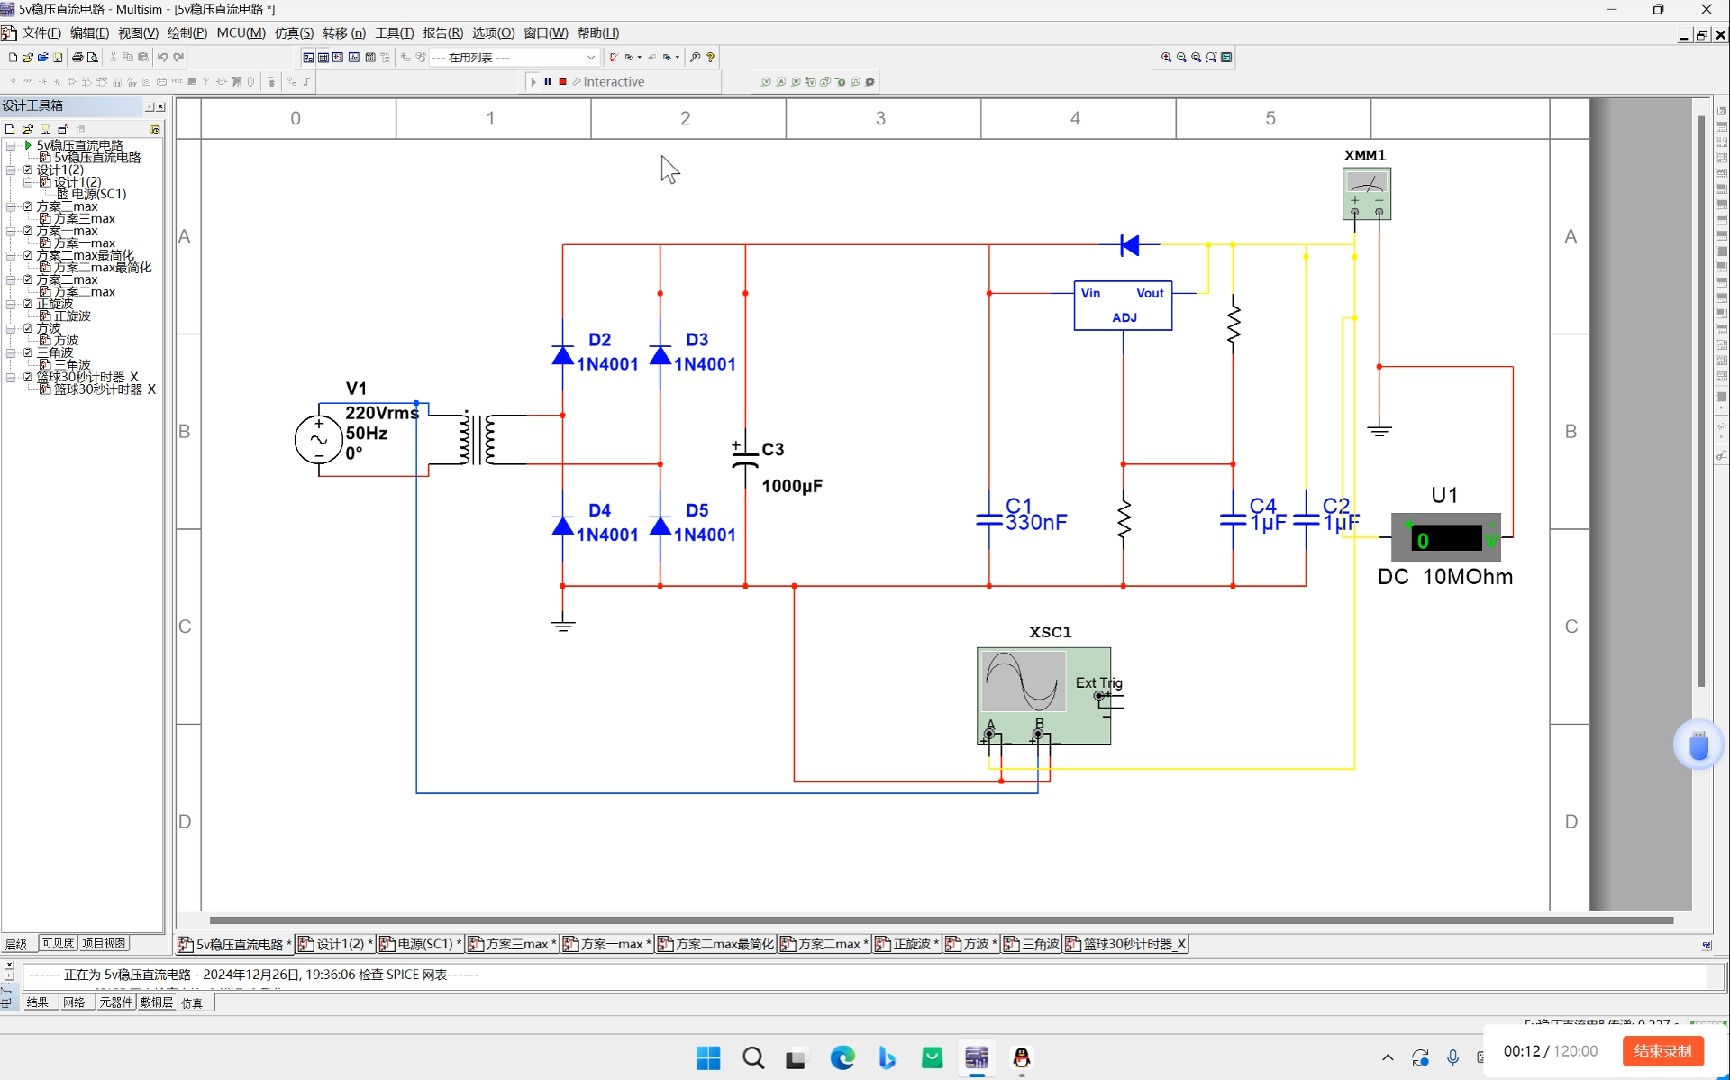This screenshot has width=1730, height=1080.
Task: Select the XMM1 multimeter instrument
Action: pyautogui.click(x=1367, y=194)
